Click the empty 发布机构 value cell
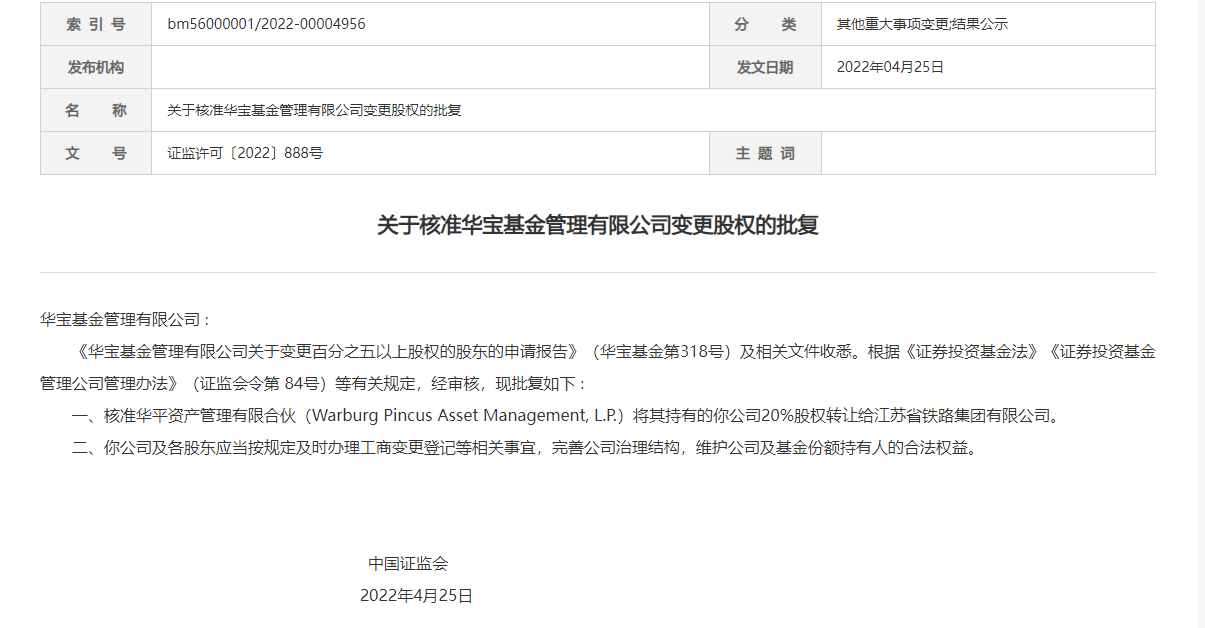 pos(430,67)
